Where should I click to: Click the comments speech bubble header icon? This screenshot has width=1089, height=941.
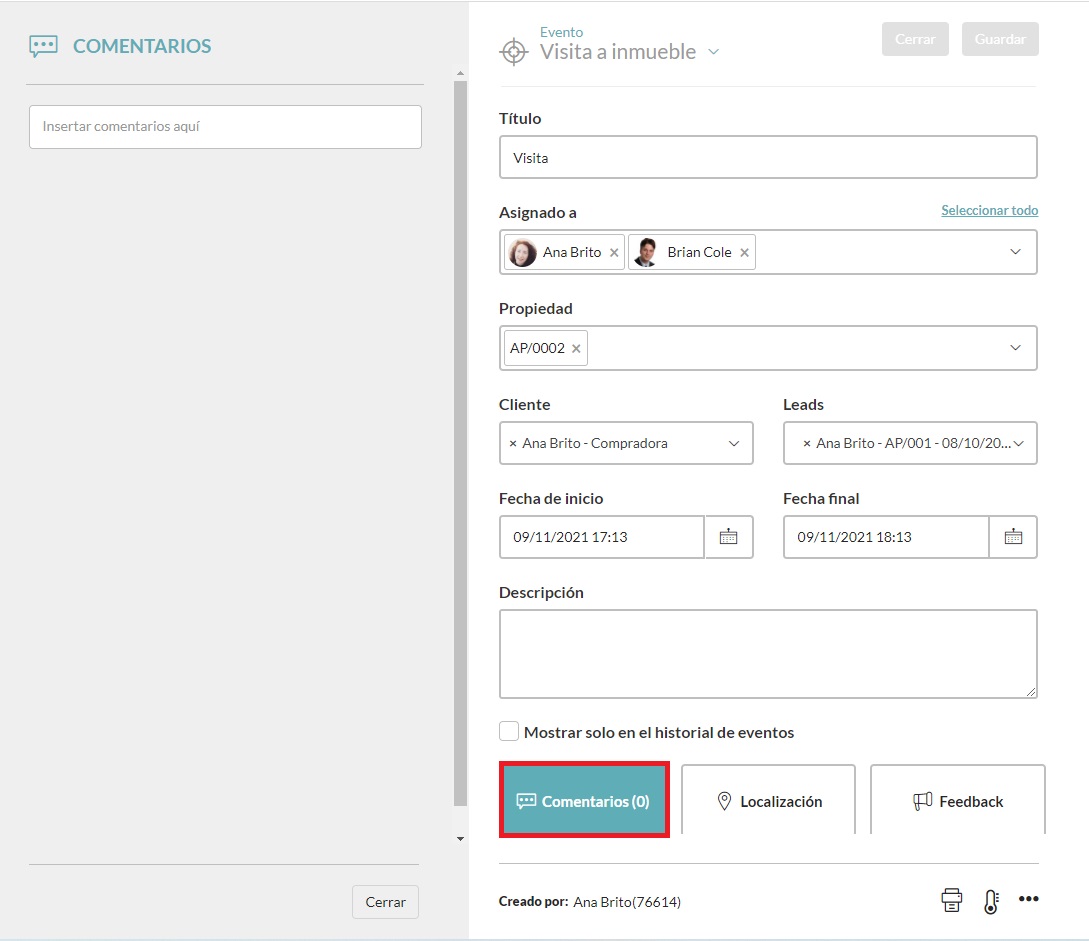coord(43,47)
